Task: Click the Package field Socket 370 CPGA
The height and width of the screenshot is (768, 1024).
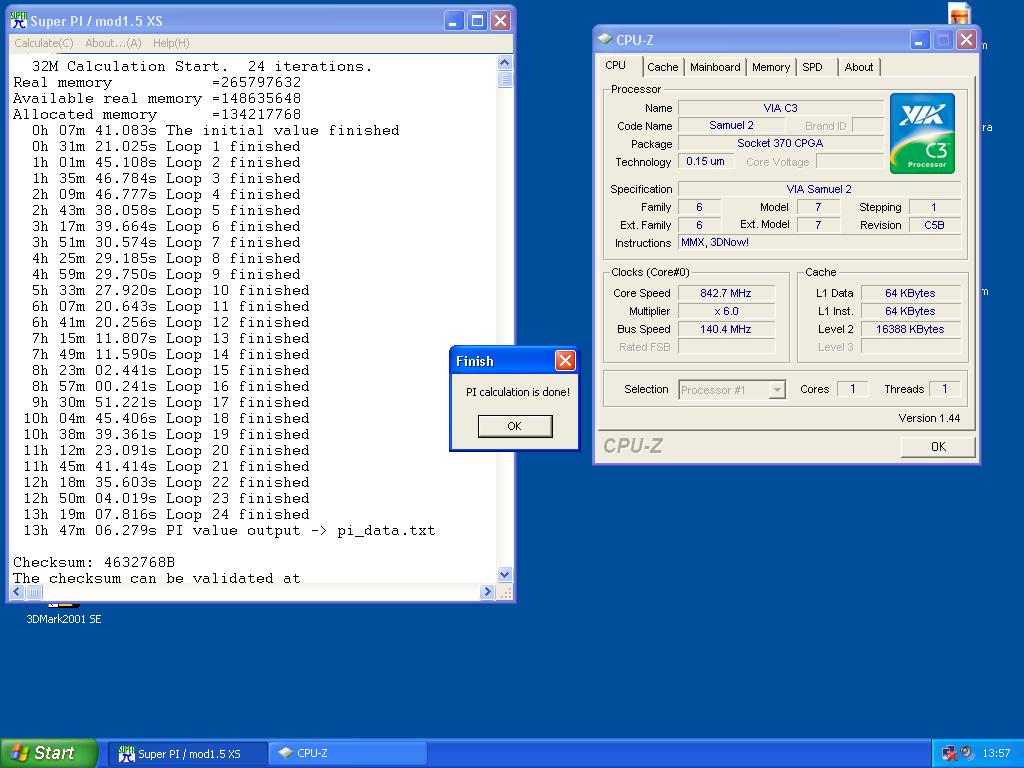Action: pyautogui.click(x=780, y=143)
